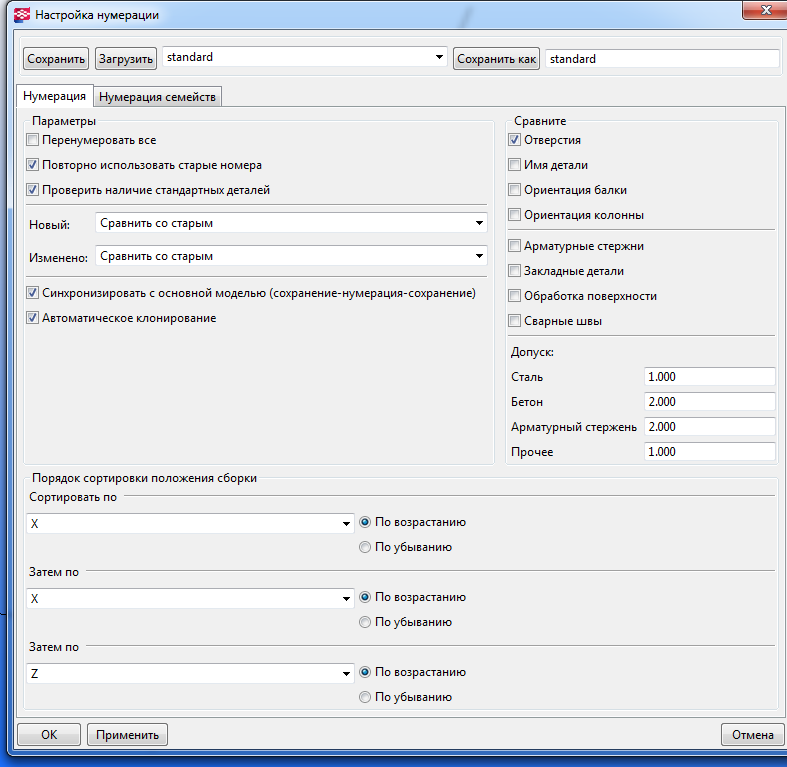Click the Сталь tolerance input field
This screenshot has height=767, width=787.
pyautogui.click(x=709, y=377)
